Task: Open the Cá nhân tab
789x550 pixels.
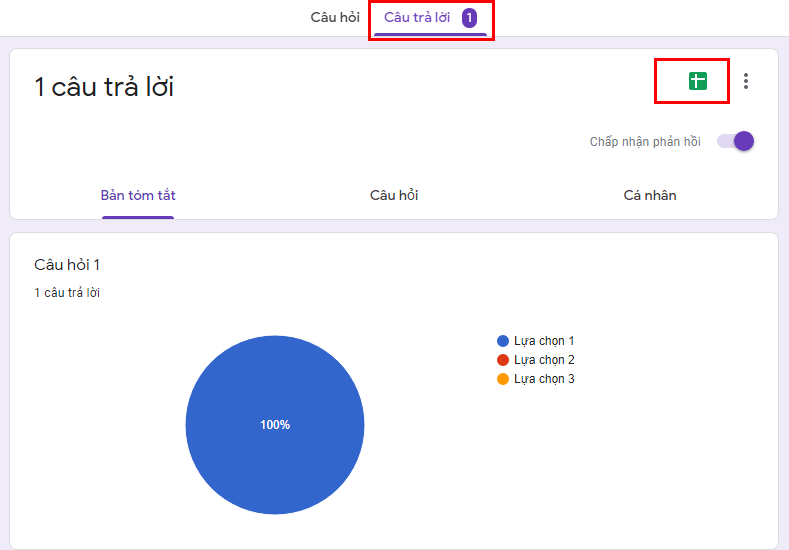Action: (x=650, y=195)
